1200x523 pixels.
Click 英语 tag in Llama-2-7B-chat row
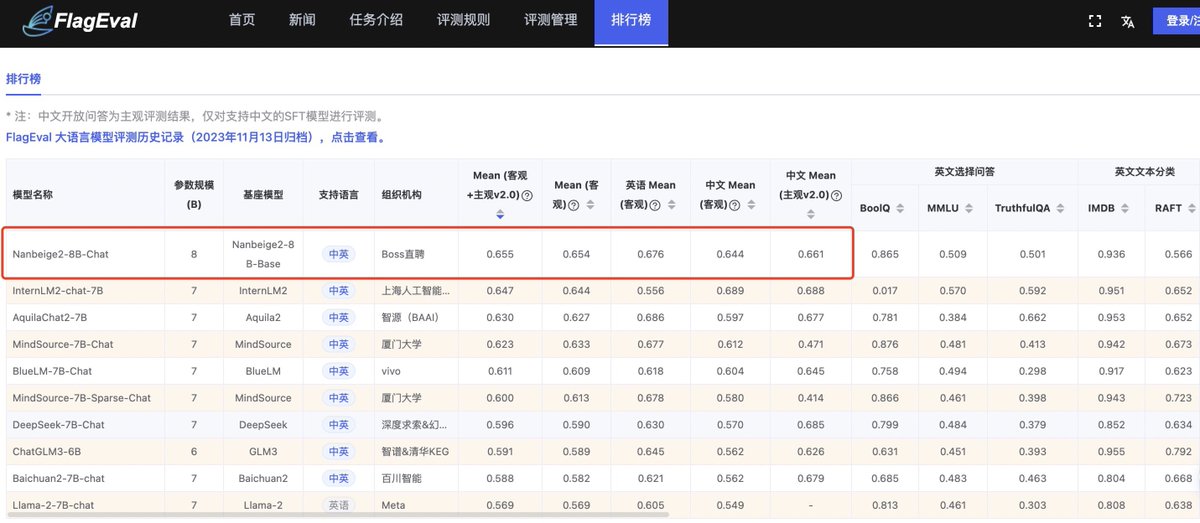click(339, 505)
